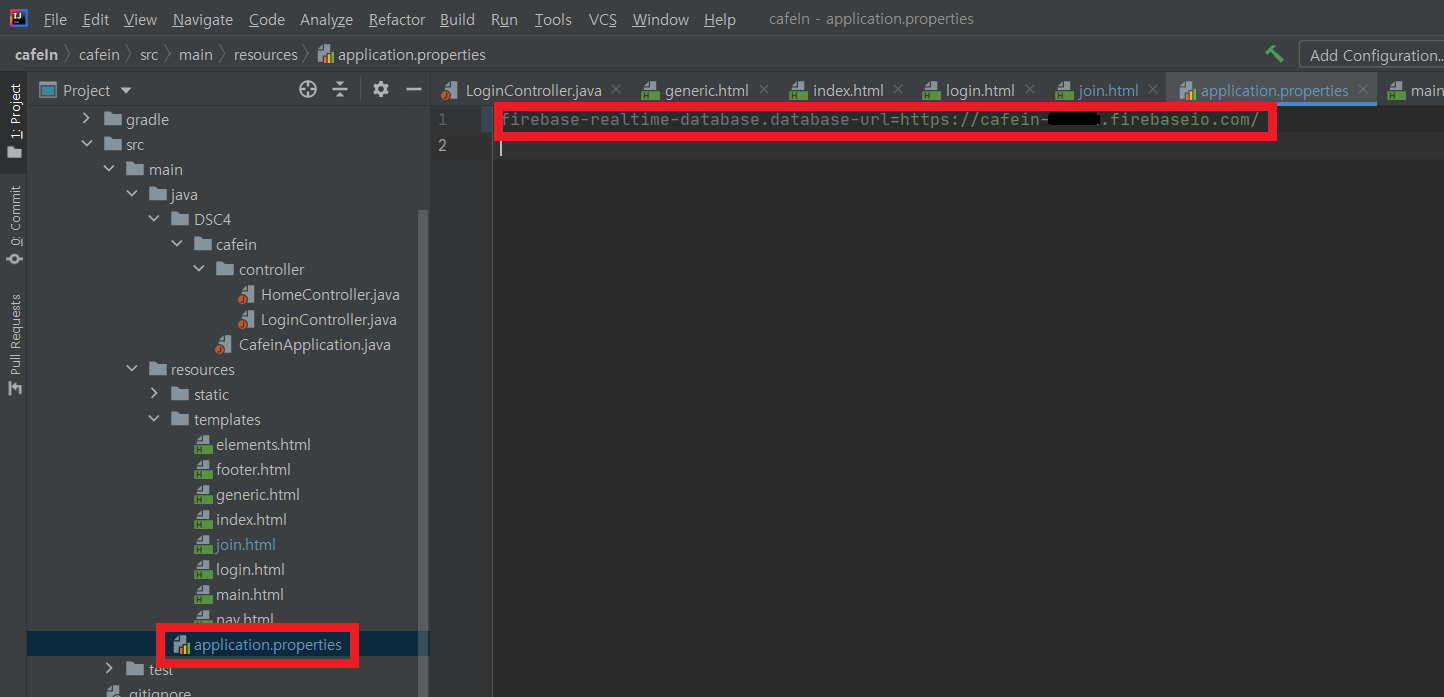Open the Run menu
This screenshot has width=1444, height=697.
click(x=504, y=19)
